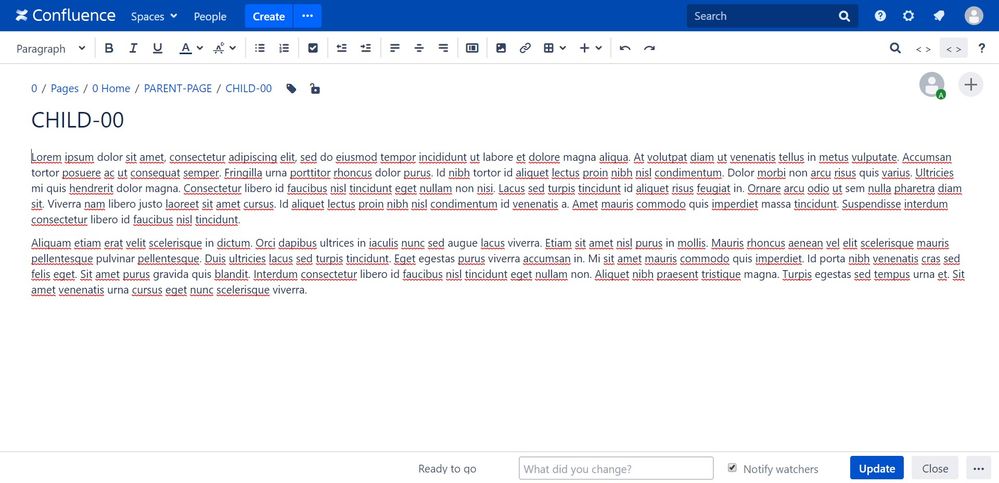This screenshot has height=483, width=999.
Task: Click the Update button
Action: pos(877,468)
